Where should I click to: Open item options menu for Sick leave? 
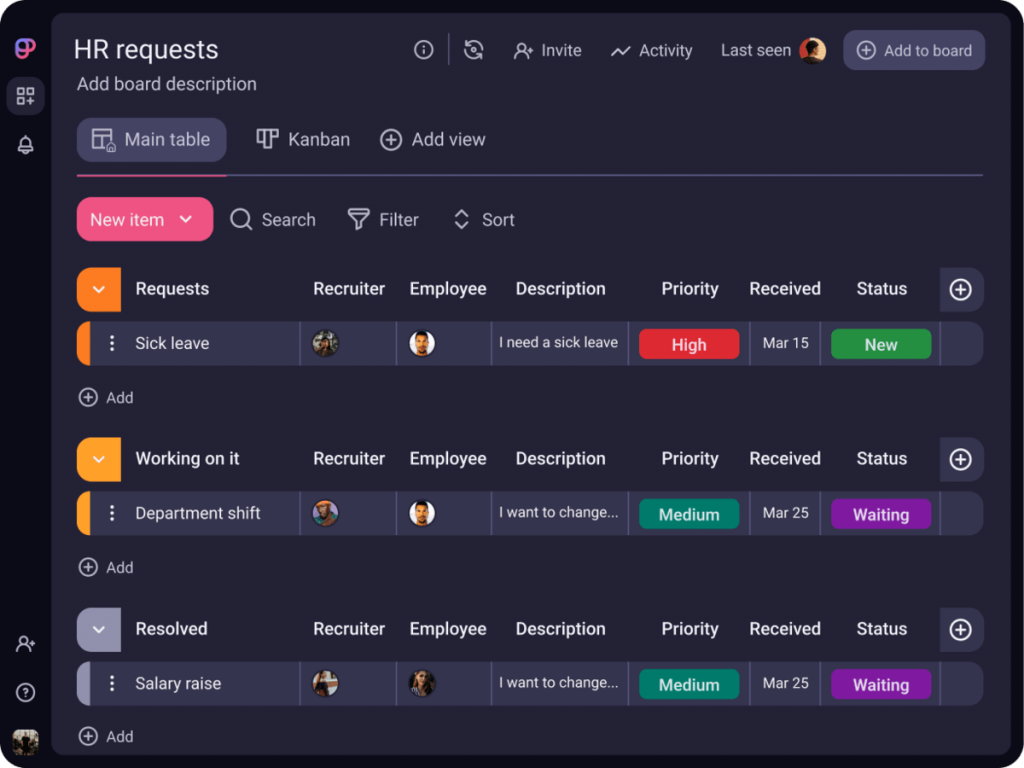(x=110, y=343)
